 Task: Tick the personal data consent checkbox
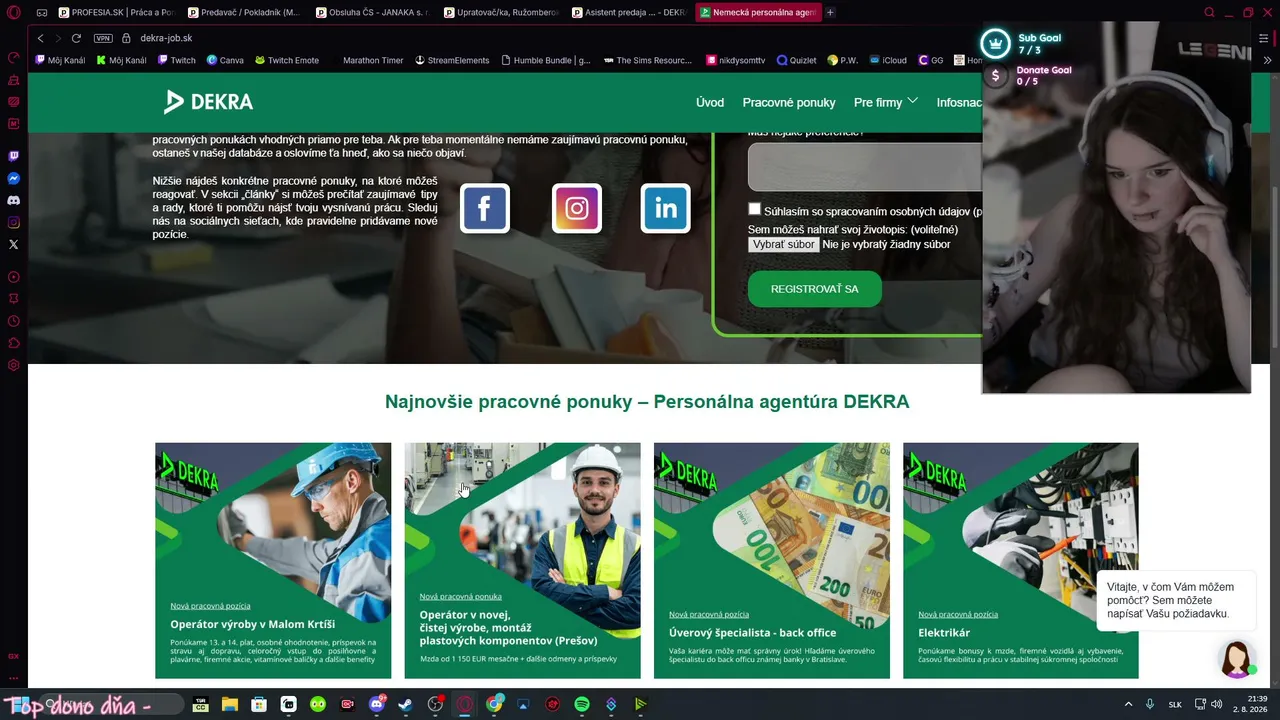(754, 209)
